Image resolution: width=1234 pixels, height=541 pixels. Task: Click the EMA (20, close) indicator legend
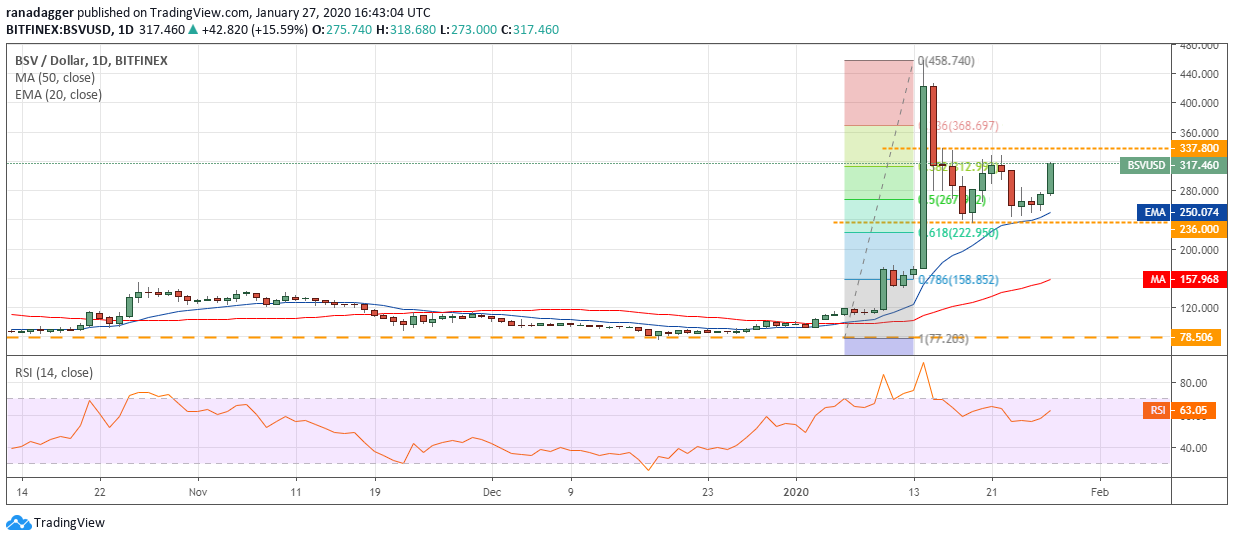click(x=58, y=95)
